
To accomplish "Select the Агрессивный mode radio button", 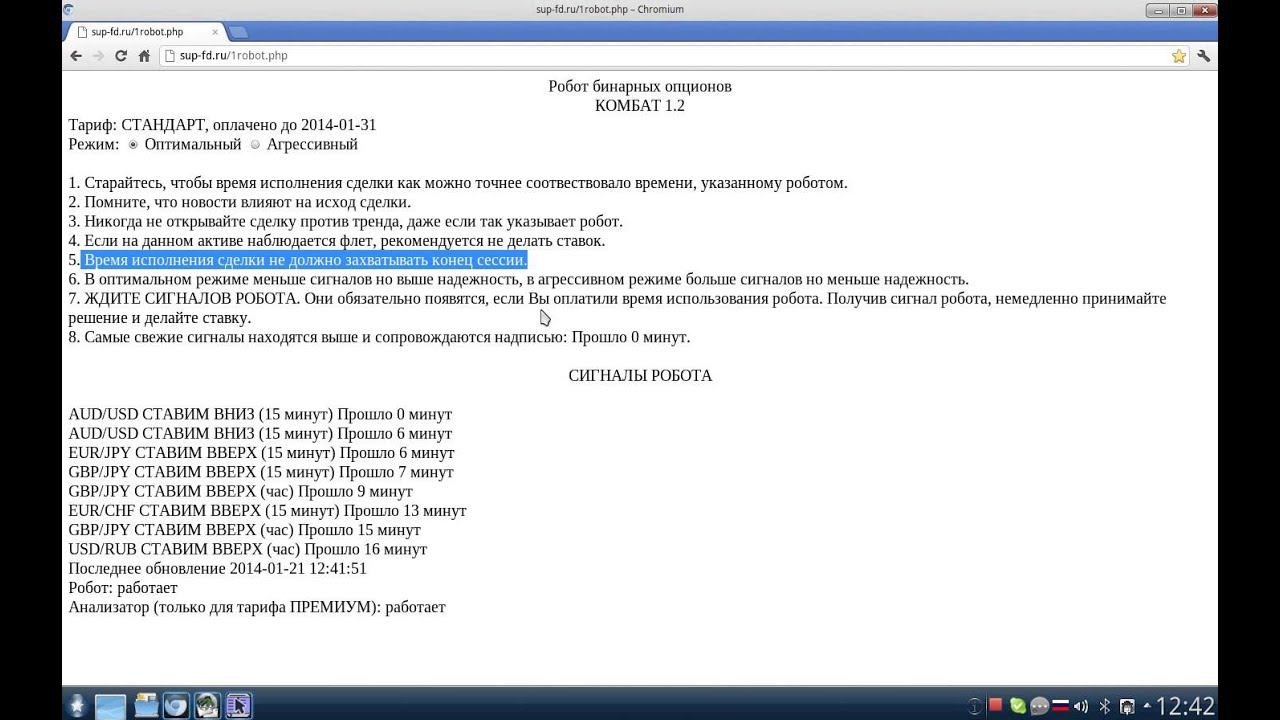I will pos(256,145).
